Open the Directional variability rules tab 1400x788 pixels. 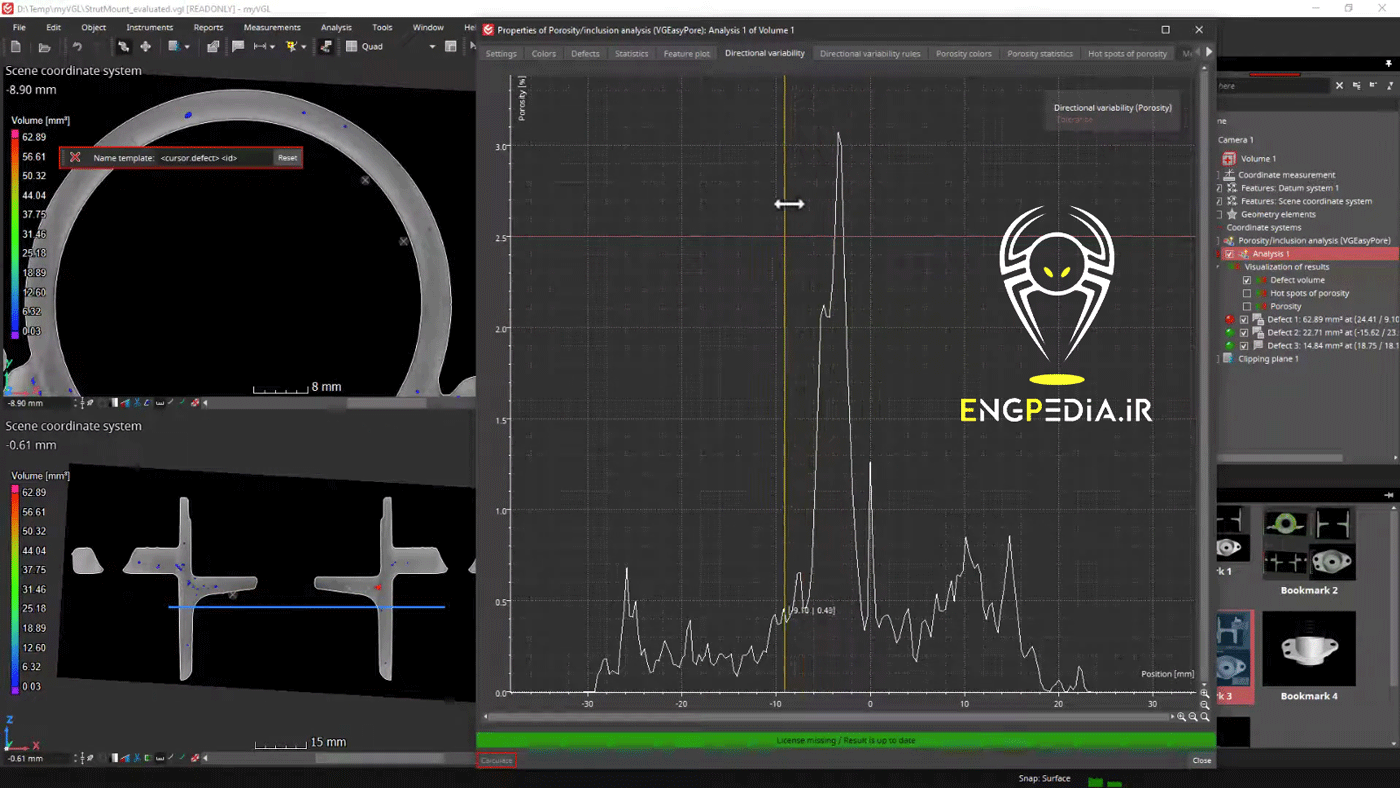(870, 53)
